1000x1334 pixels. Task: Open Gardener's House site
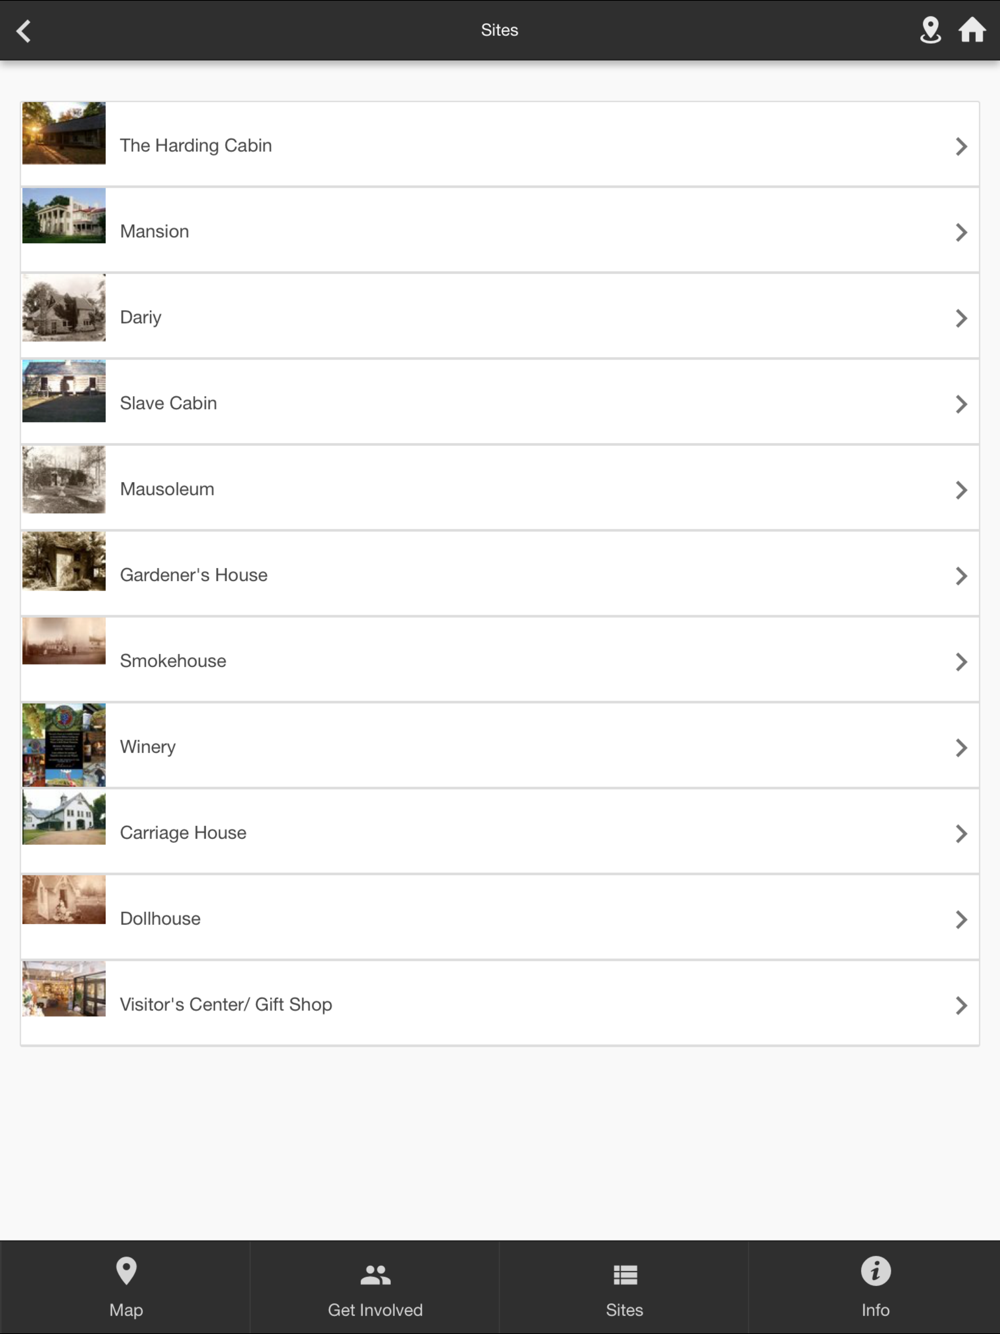(500, 574)
